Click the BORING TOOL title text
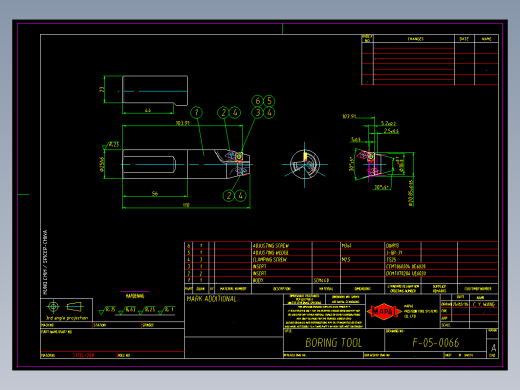This screenshot has height=390, width=520. pos(334,343)
